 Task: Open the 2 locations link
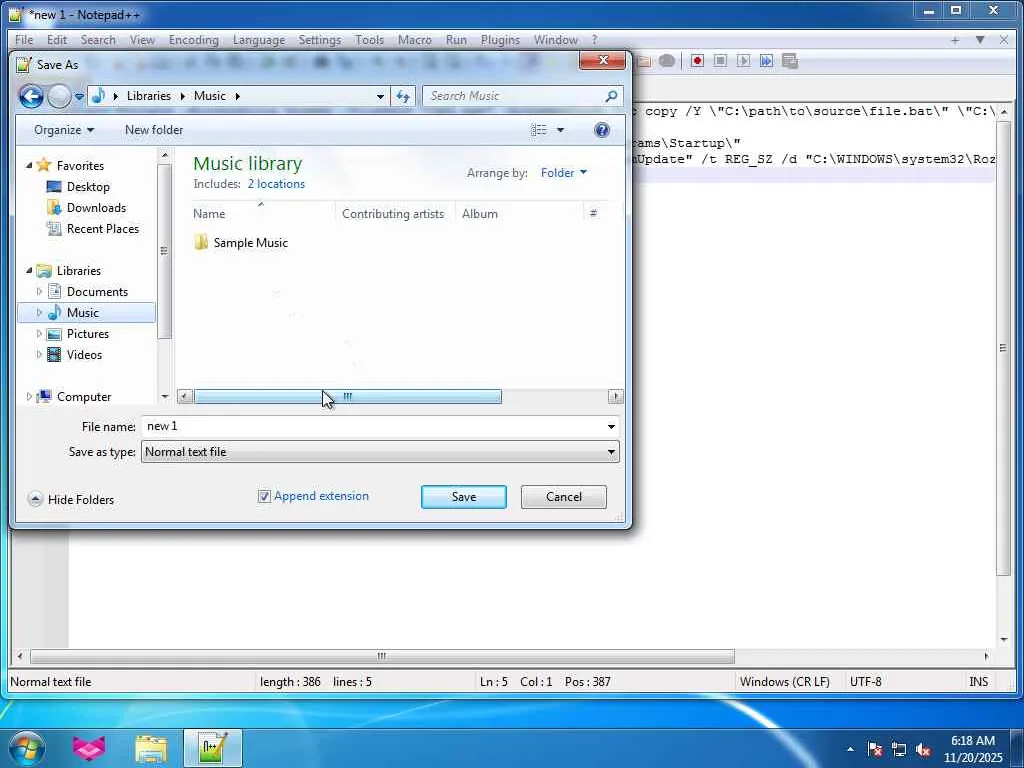pos(276,184)
